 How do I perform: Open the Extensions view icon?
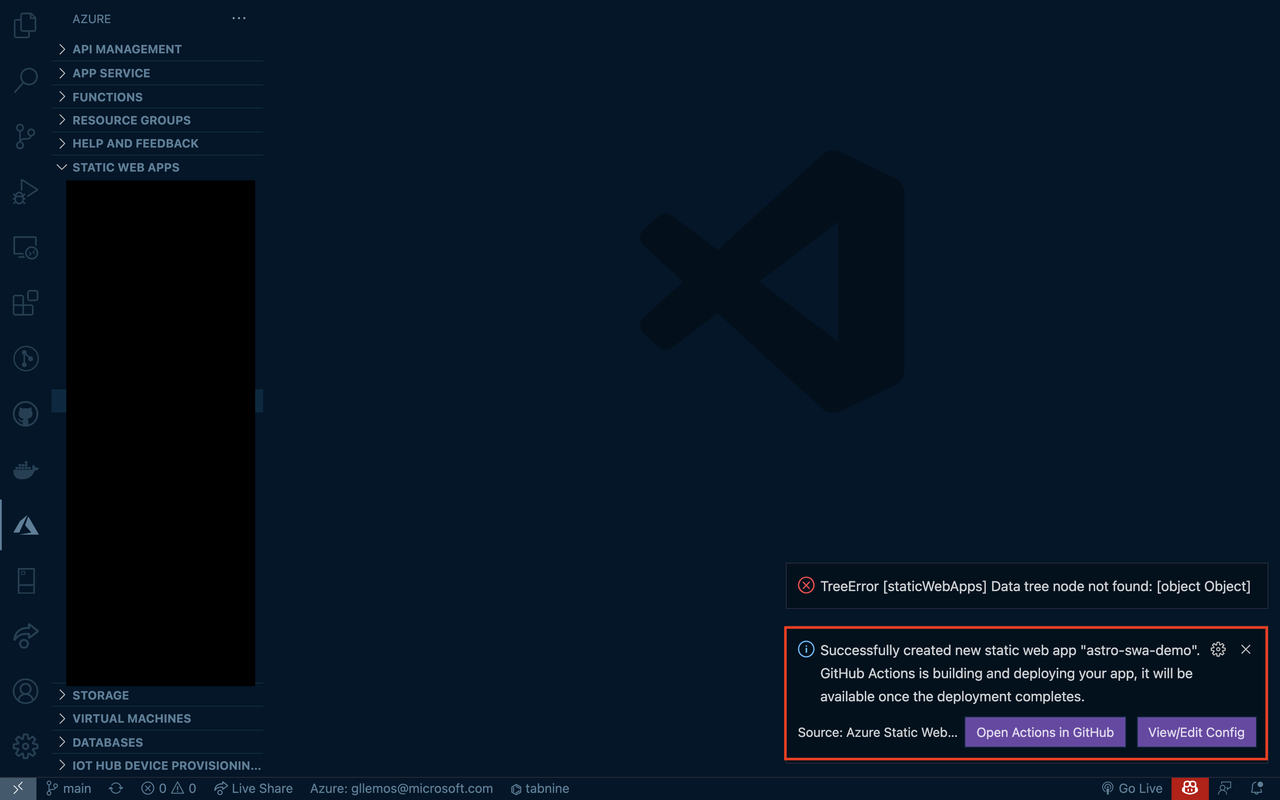coord(25,303)
